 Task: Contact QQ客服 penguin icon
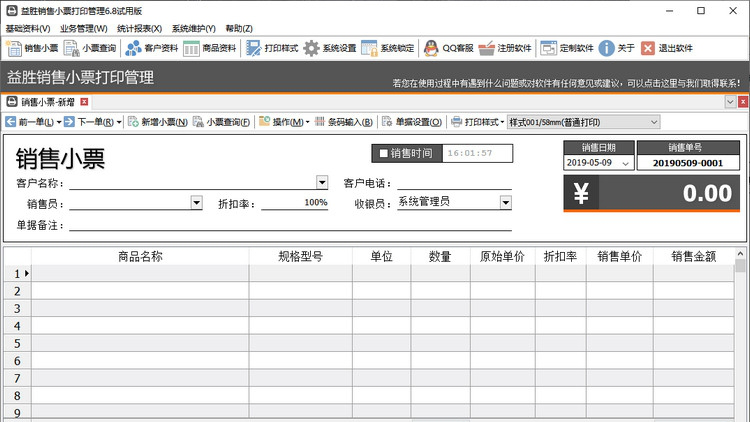point(447,48)
